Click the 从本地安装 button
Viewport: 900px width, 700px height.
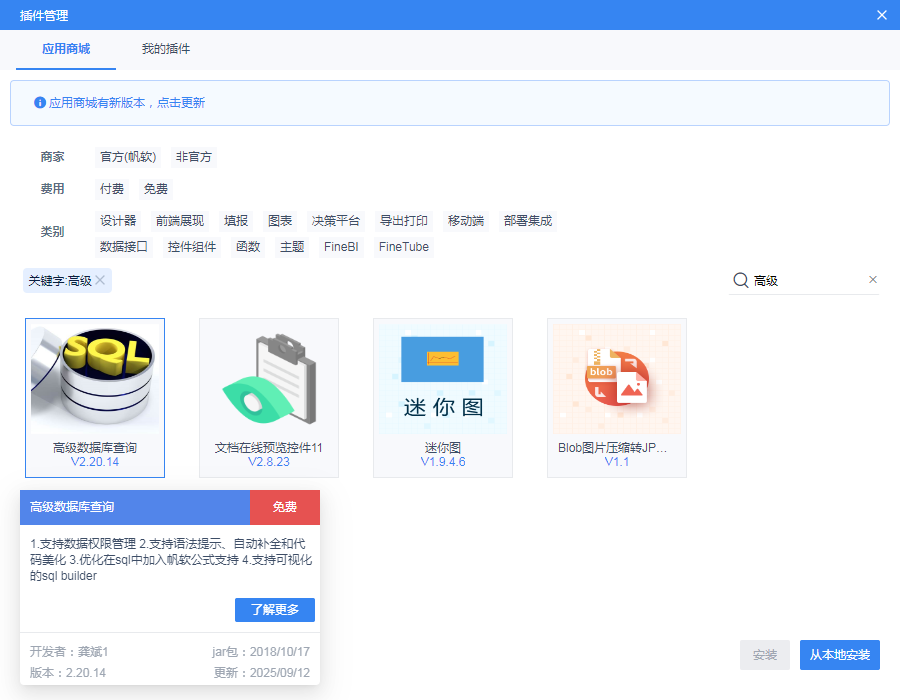point(839,655)
